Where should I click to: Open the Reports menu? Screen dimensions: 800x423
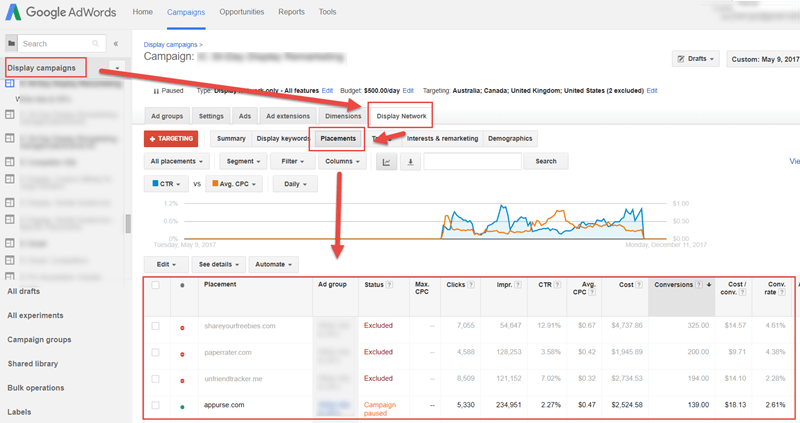(x=291, y=12)
